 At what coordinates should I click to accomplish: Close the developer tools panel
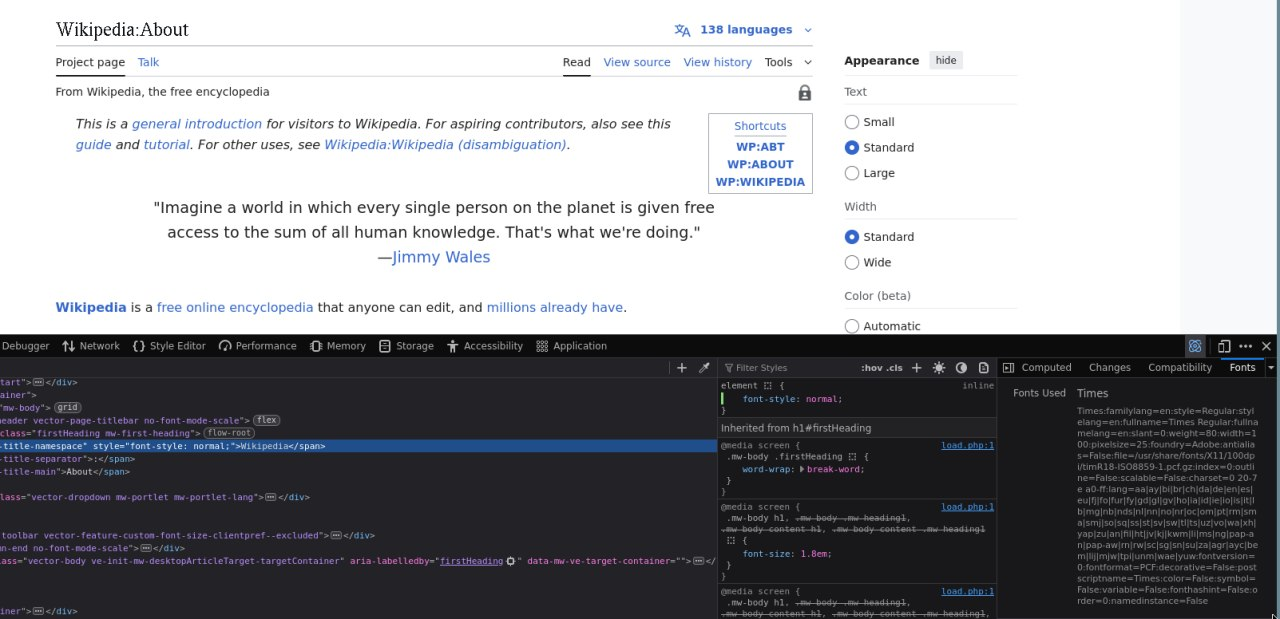coord(1266,346)
